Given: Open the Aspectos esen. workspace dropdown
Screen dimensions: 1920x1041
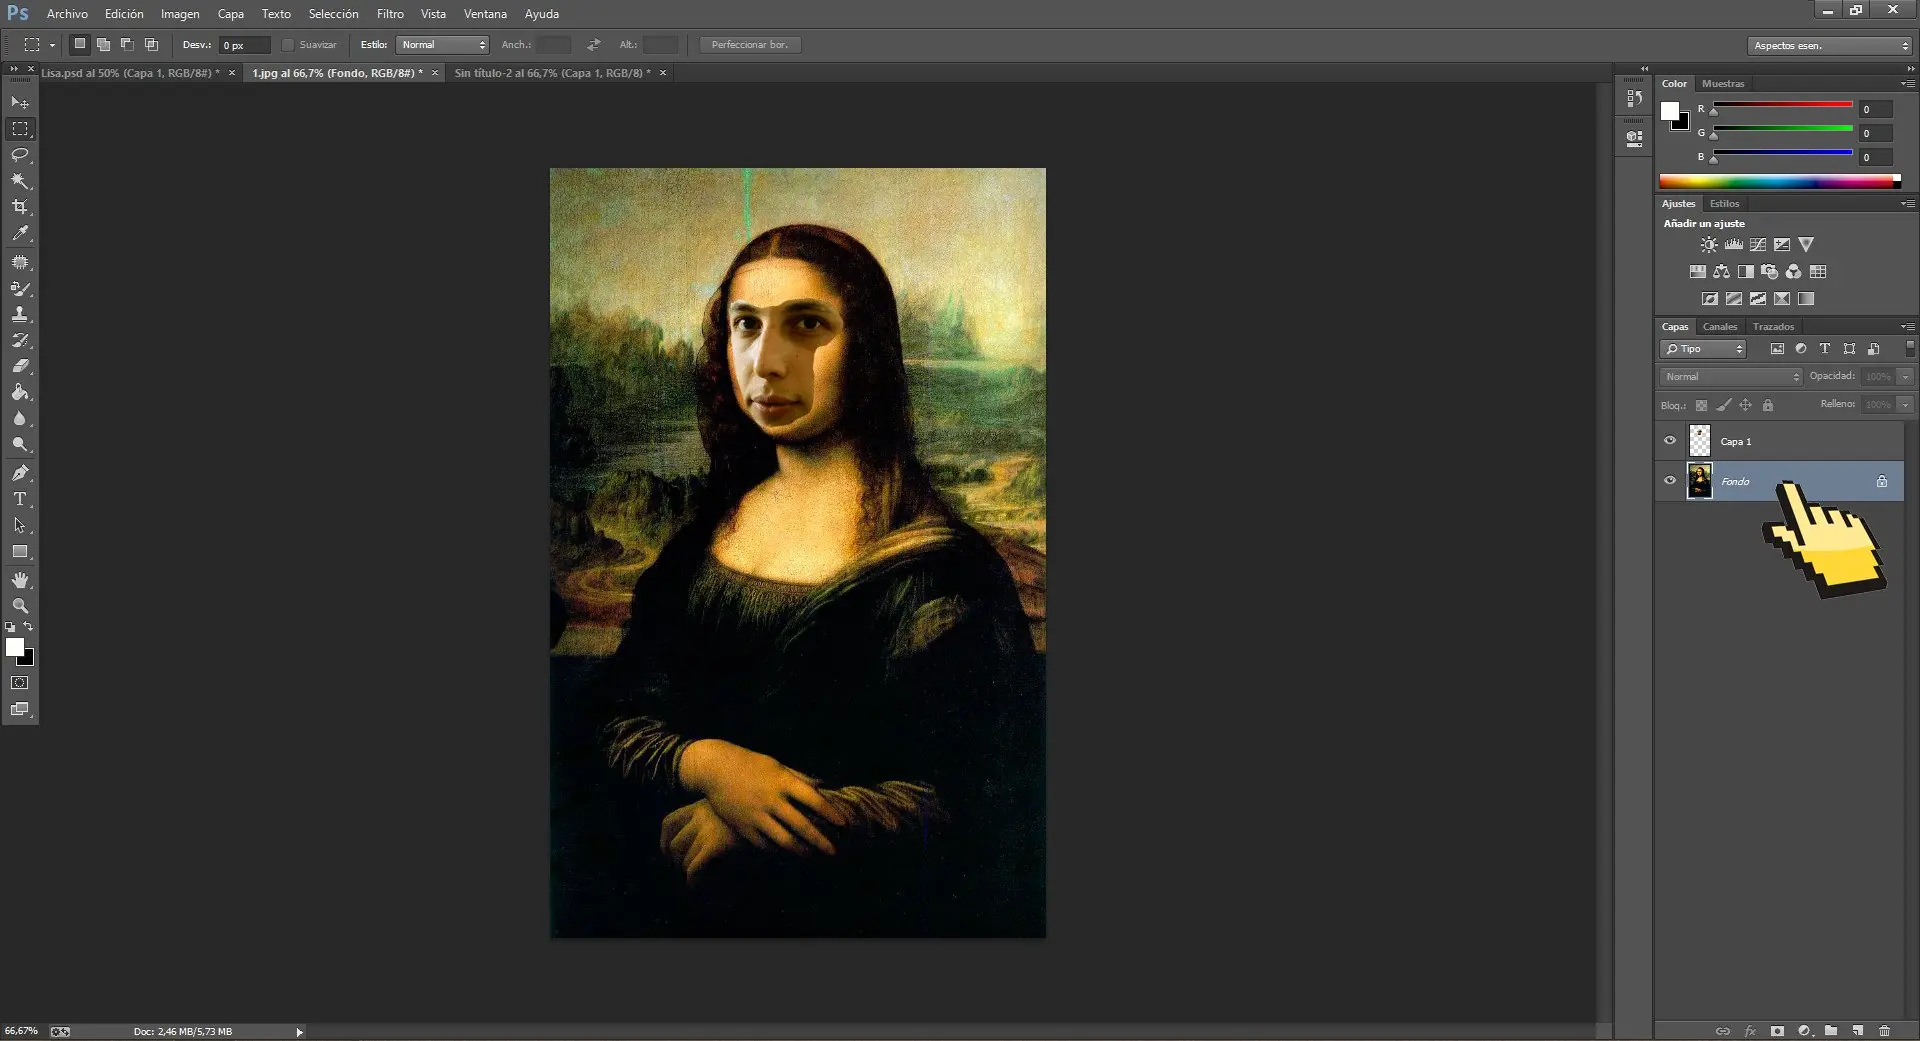Looking at the screenshot, I should click(x=1830, y=46).
